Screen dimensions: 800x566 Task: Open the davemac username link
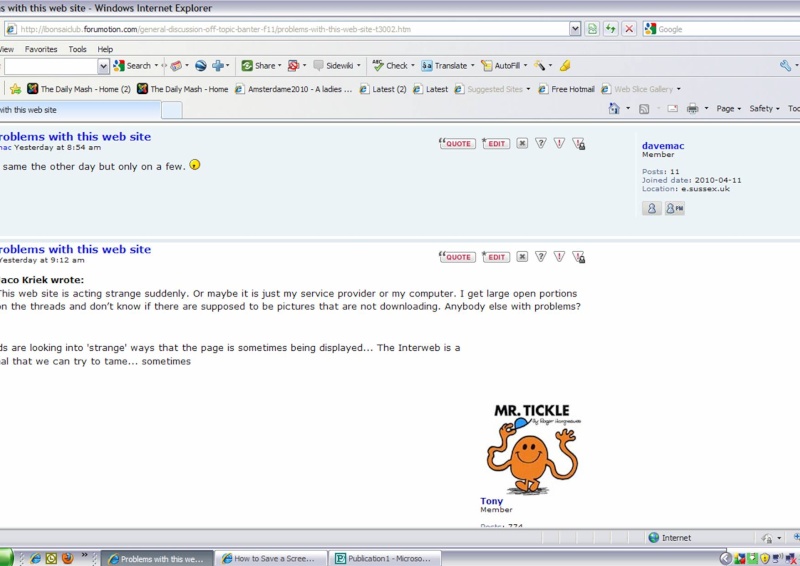click(x=663, y=146)
